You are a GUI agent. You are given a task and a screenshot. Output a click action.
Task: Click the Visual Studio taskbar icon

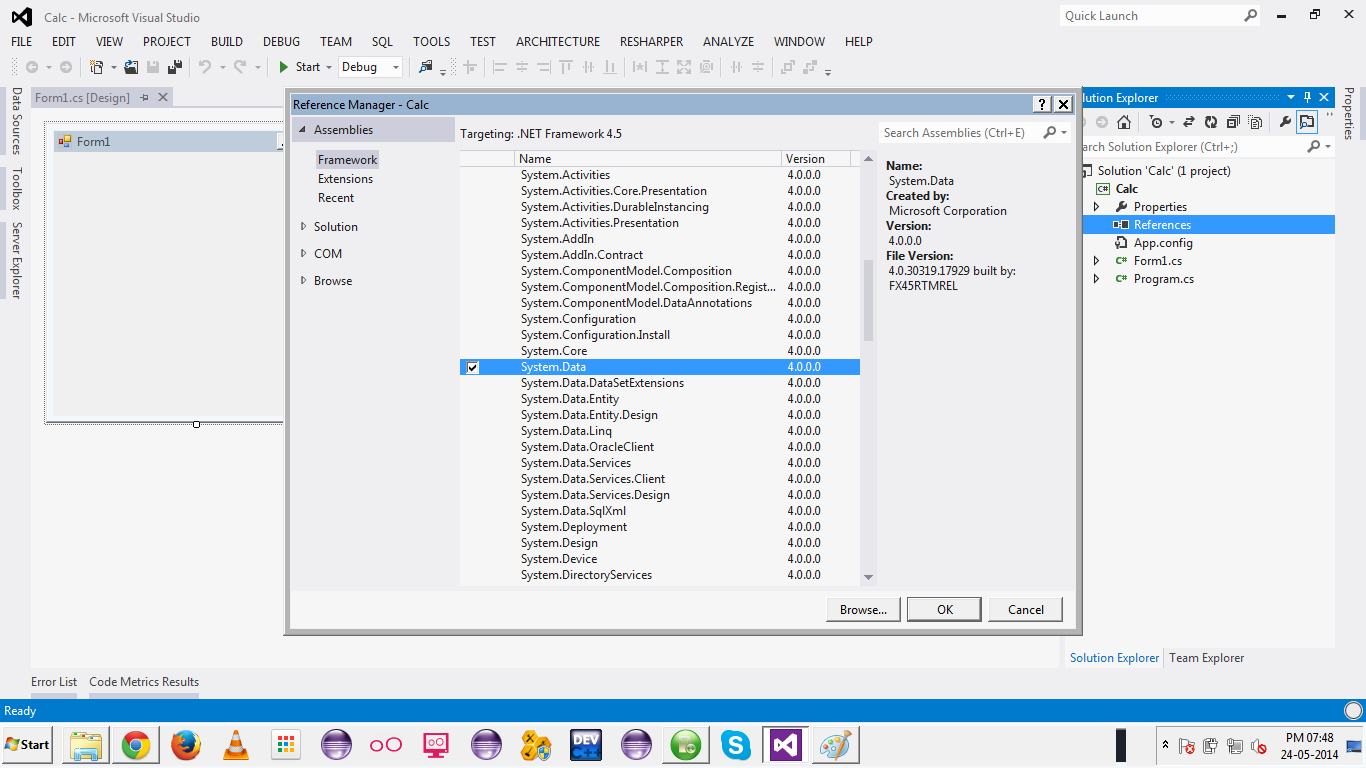(786, 745)
